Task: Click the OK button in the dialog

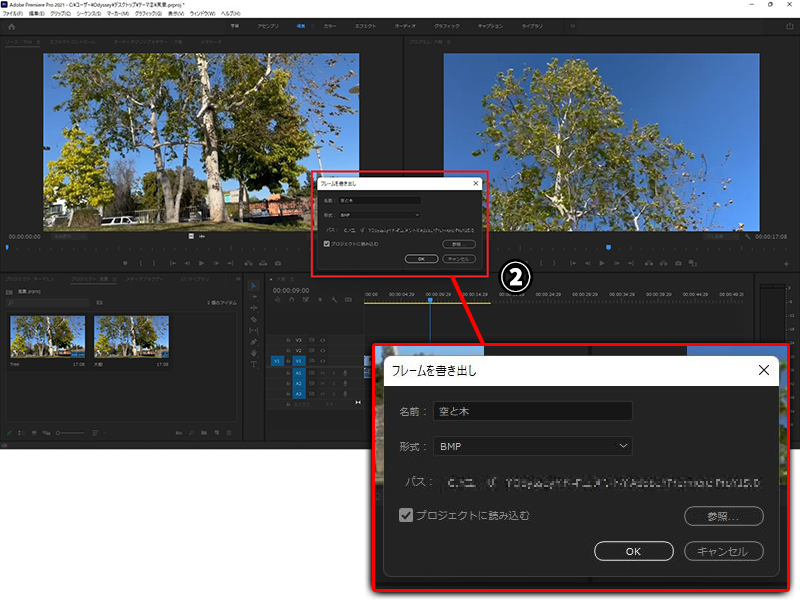Action: click(x=632, y=551)
